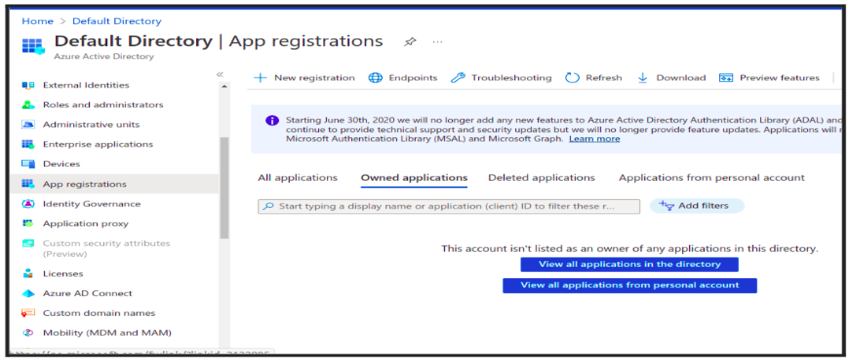
Task: Open the ellipsis more options menu
Action: [437, 42]
